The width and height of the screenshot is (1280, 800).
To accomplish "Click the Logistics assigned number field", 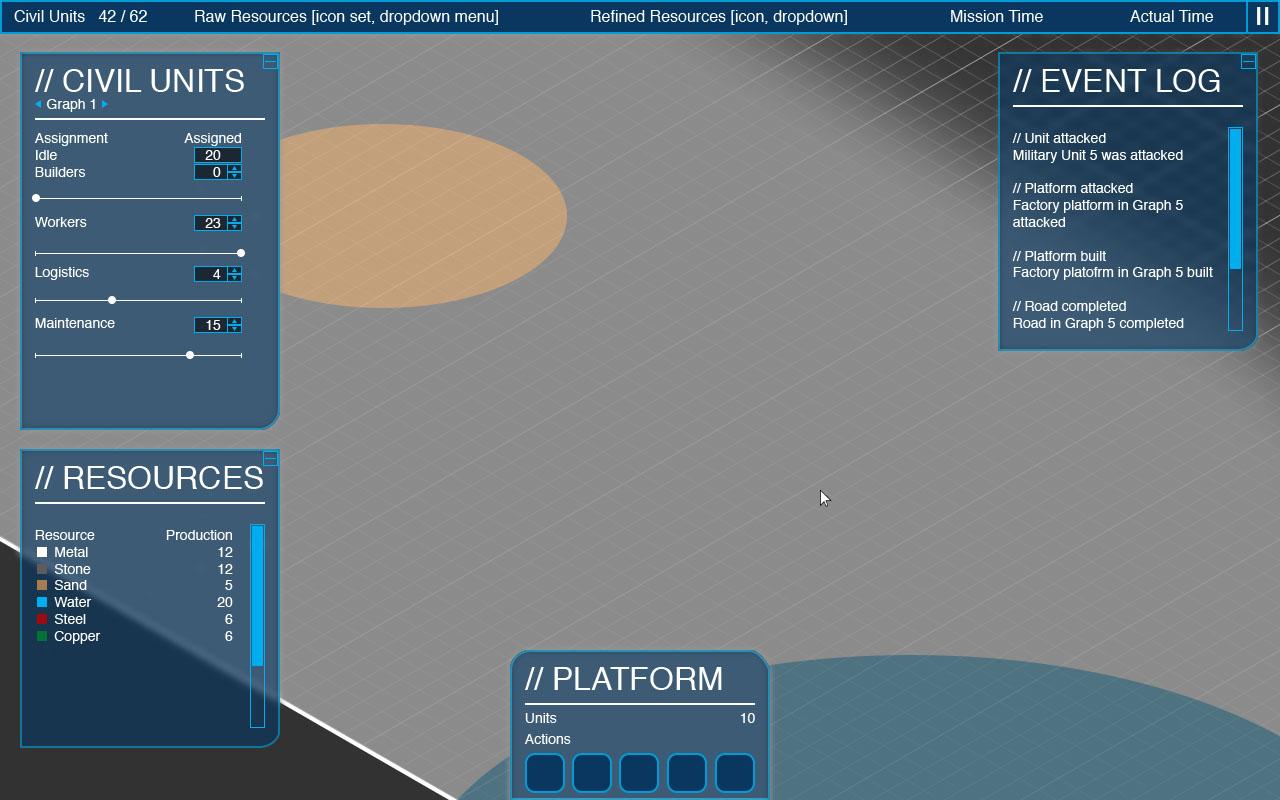I will pos(211,274).
